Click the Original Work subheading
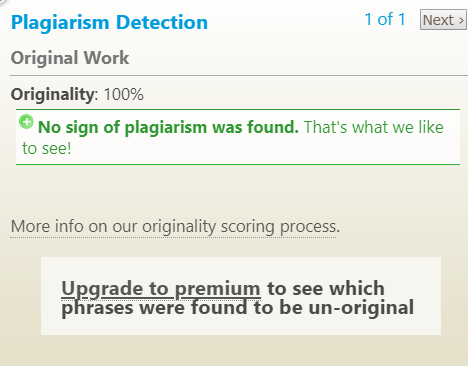The height and width of the screenshot is (366, 468). (x=70, y=58)
